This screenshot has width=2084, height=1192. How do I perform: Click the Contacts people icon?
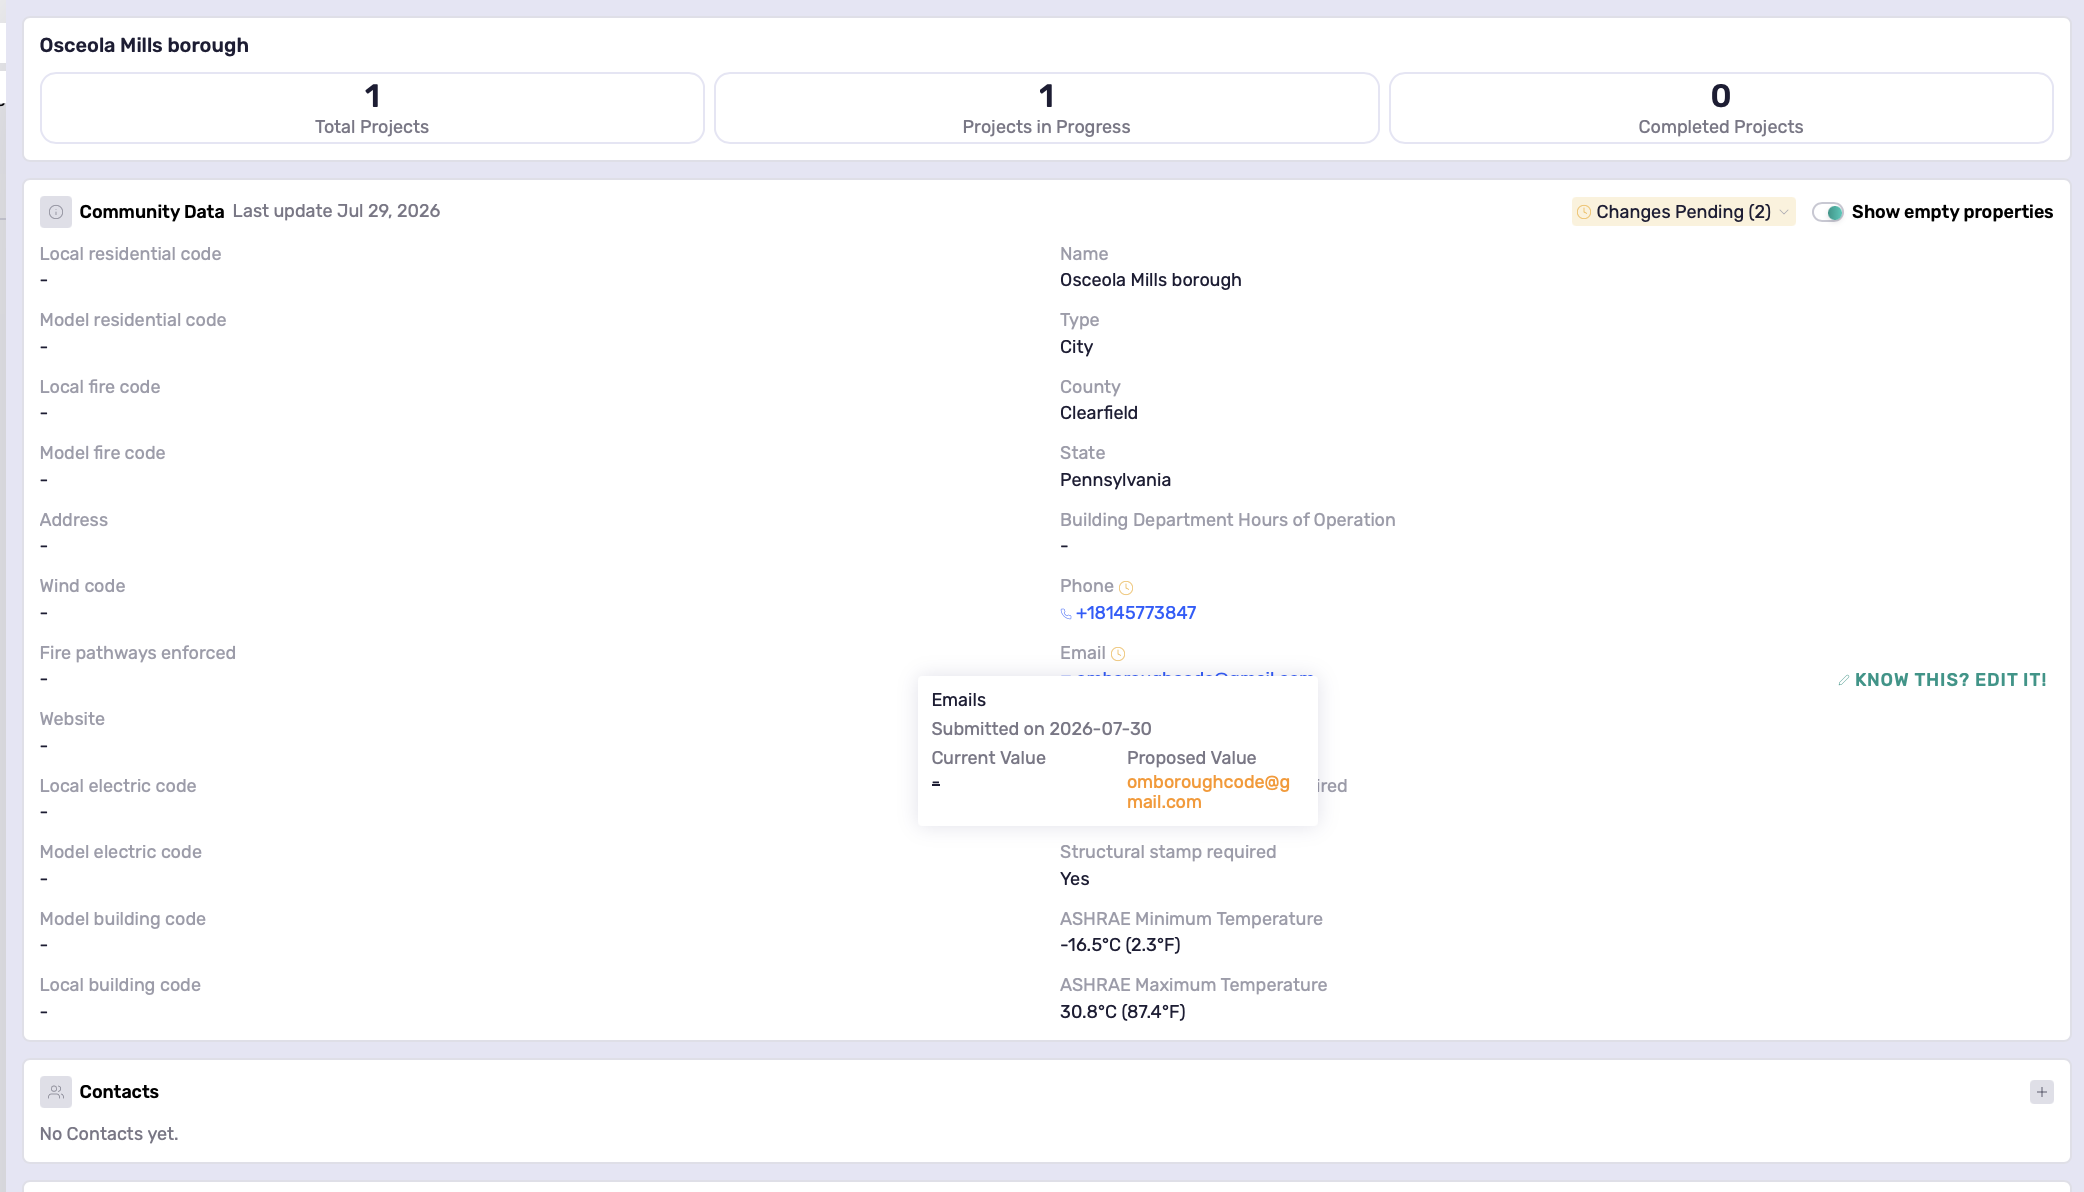click(56, 1092)
